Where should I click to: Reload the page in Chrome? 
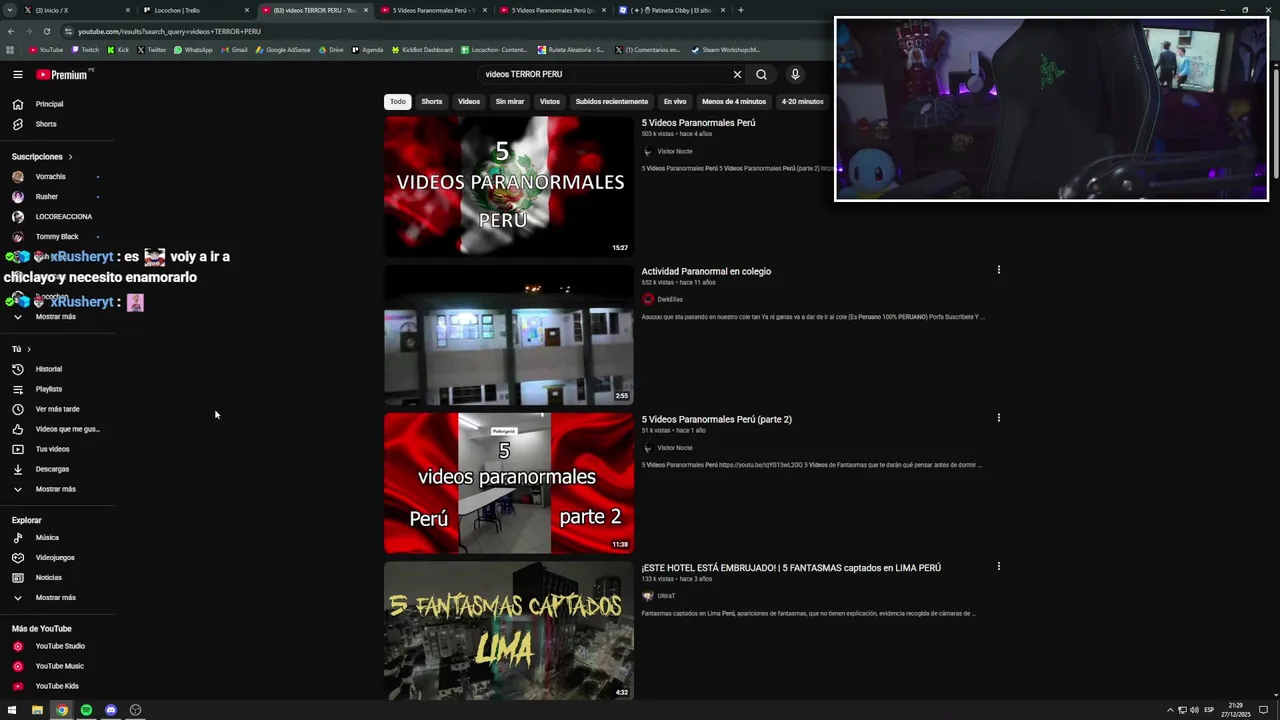pyautogui.click(x=46, y=31)
